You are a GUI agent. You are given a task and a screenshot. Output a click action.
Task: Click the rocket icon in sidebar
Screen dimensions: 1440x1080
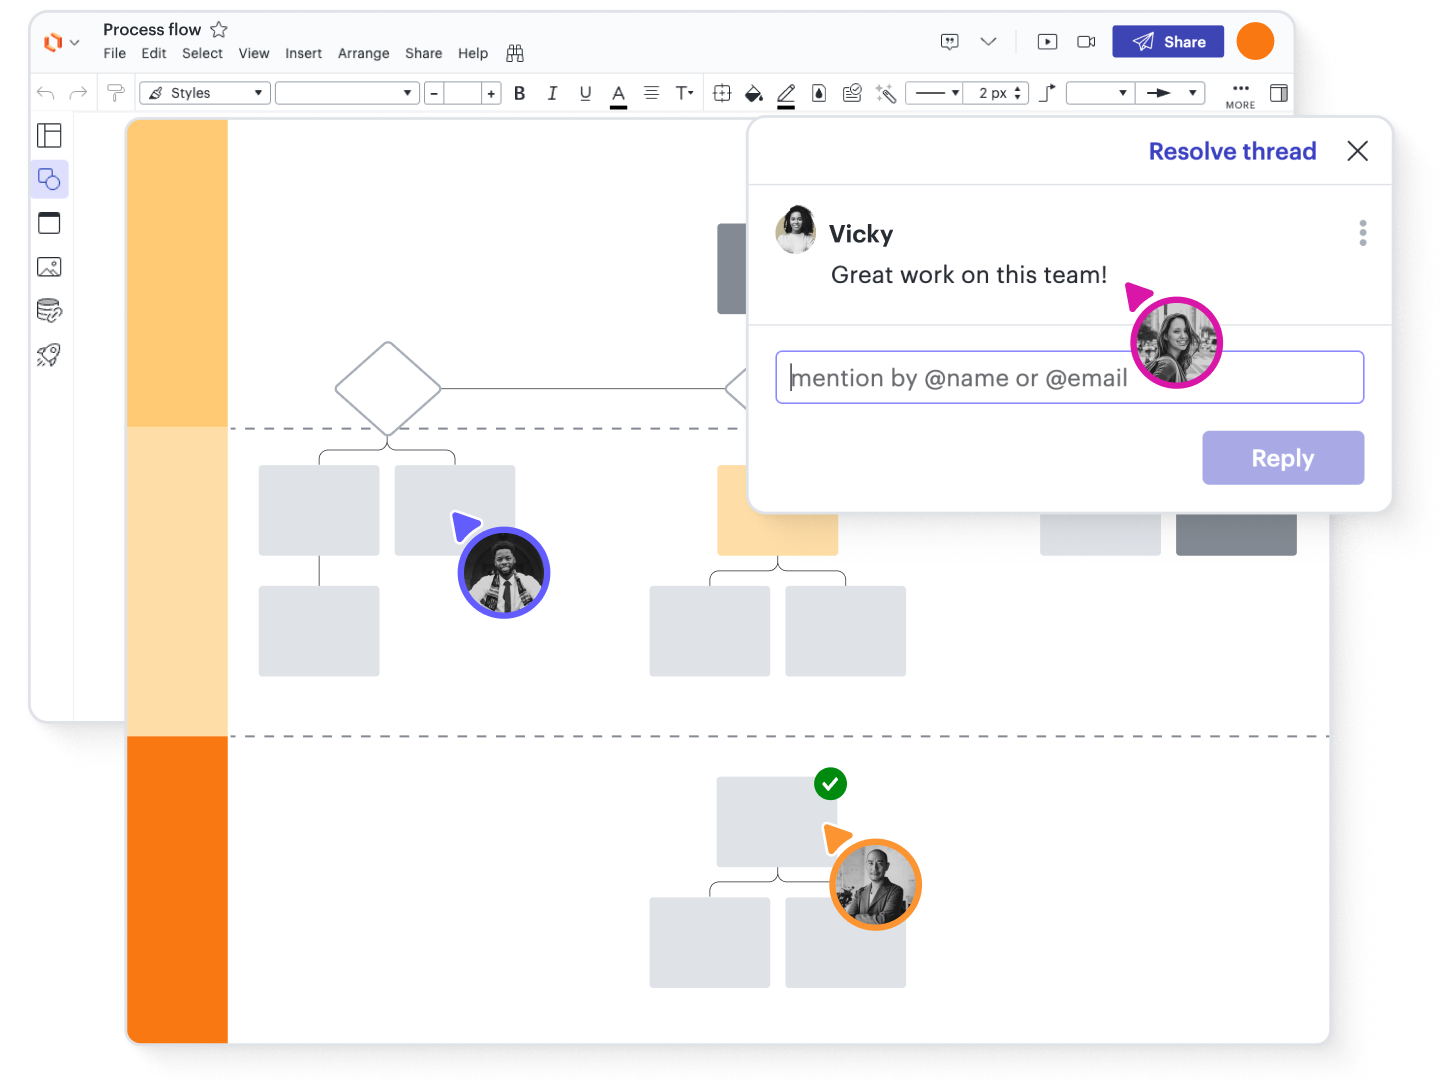point(49,355)
